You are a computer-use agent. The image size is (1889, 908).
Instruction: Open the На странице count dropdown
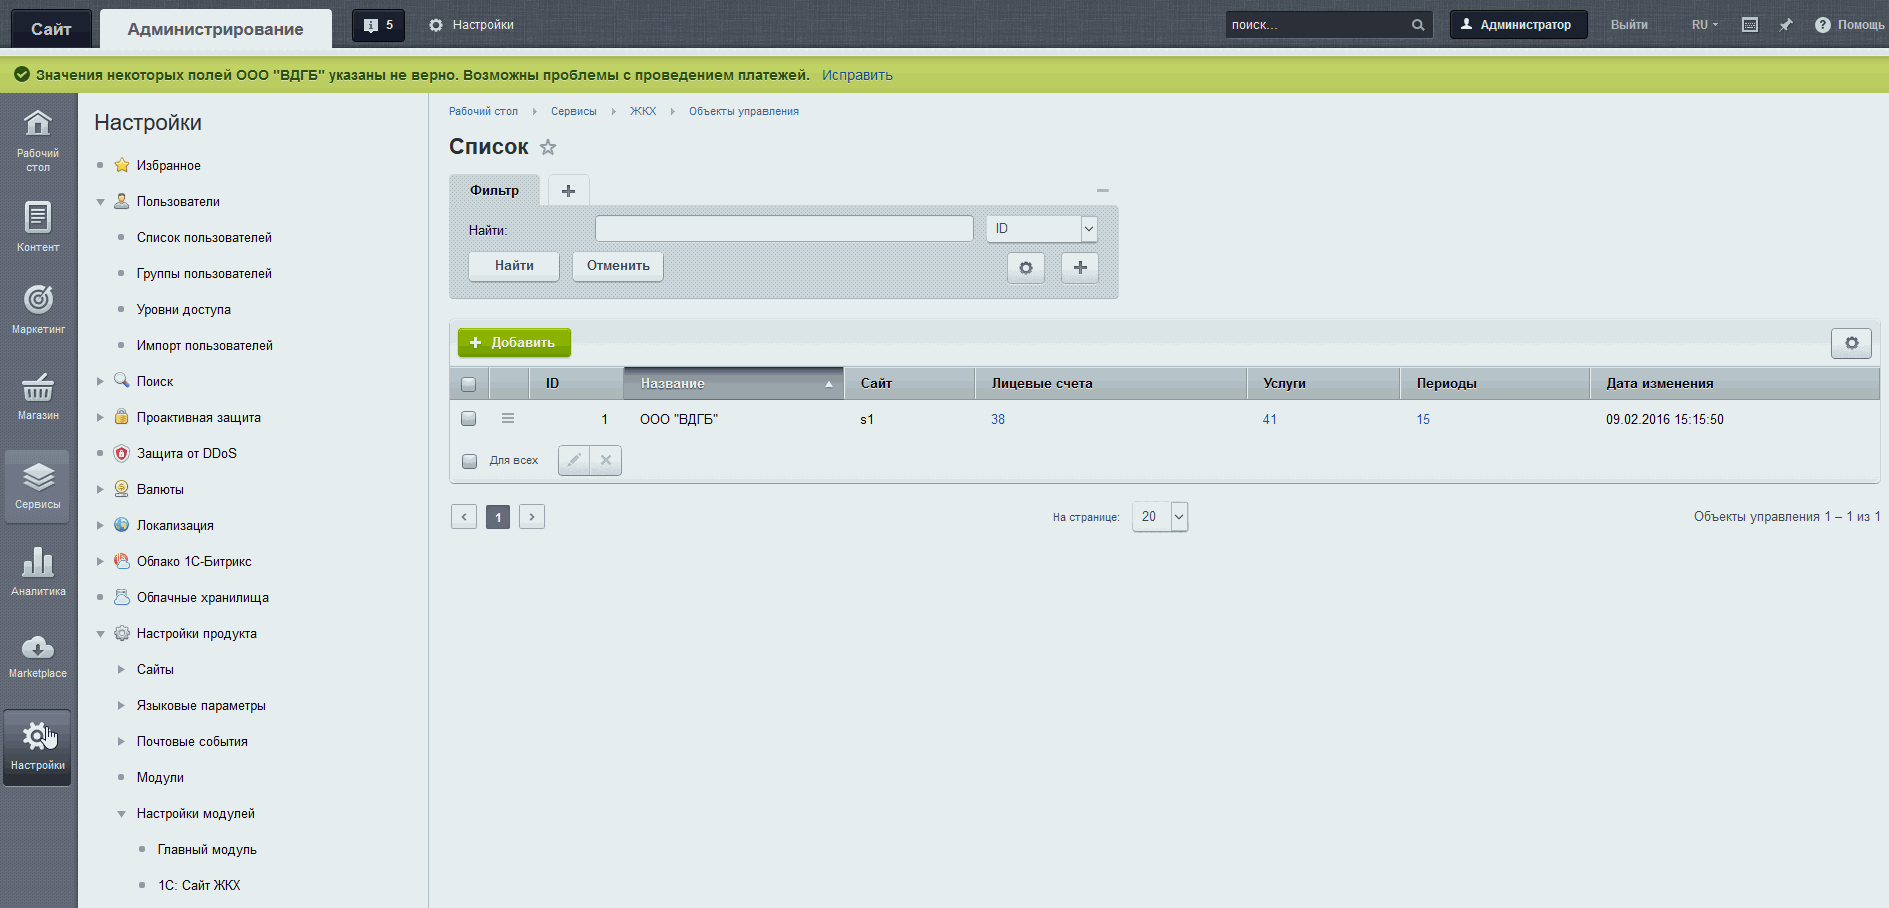tap(1160, 517)
